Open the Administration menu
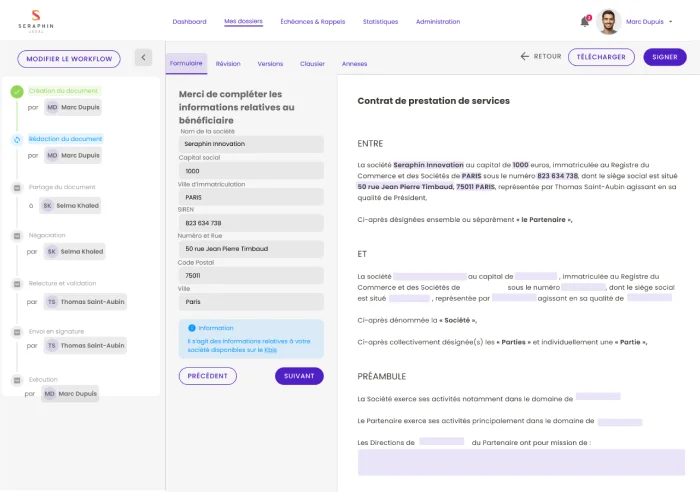Viewport: 700px width, 492px height. click(438, 21)
